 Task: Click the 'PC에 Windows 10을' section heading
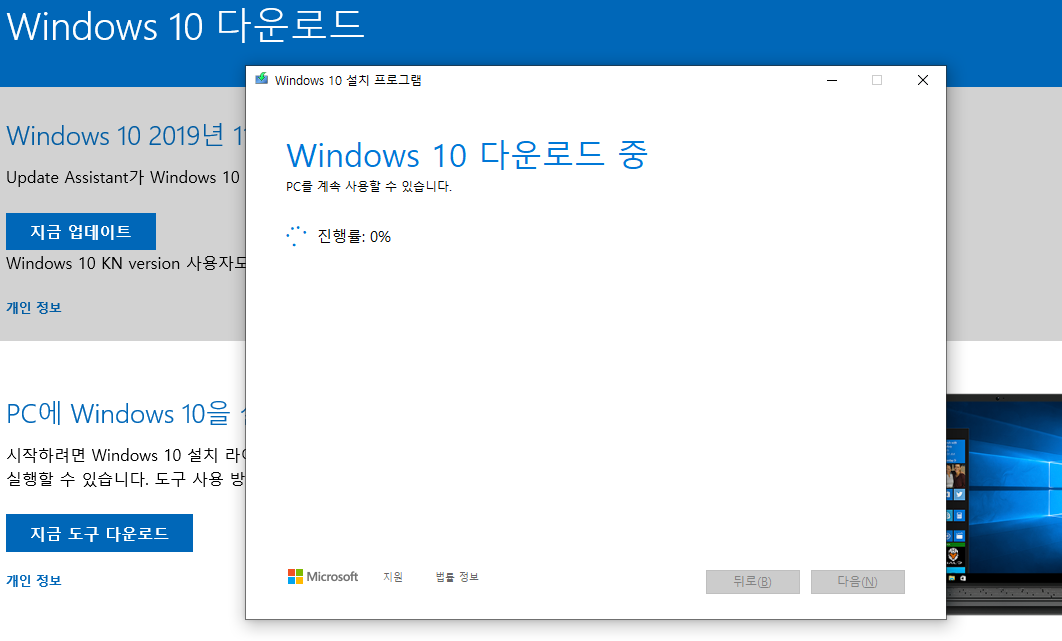click(126, 413)
